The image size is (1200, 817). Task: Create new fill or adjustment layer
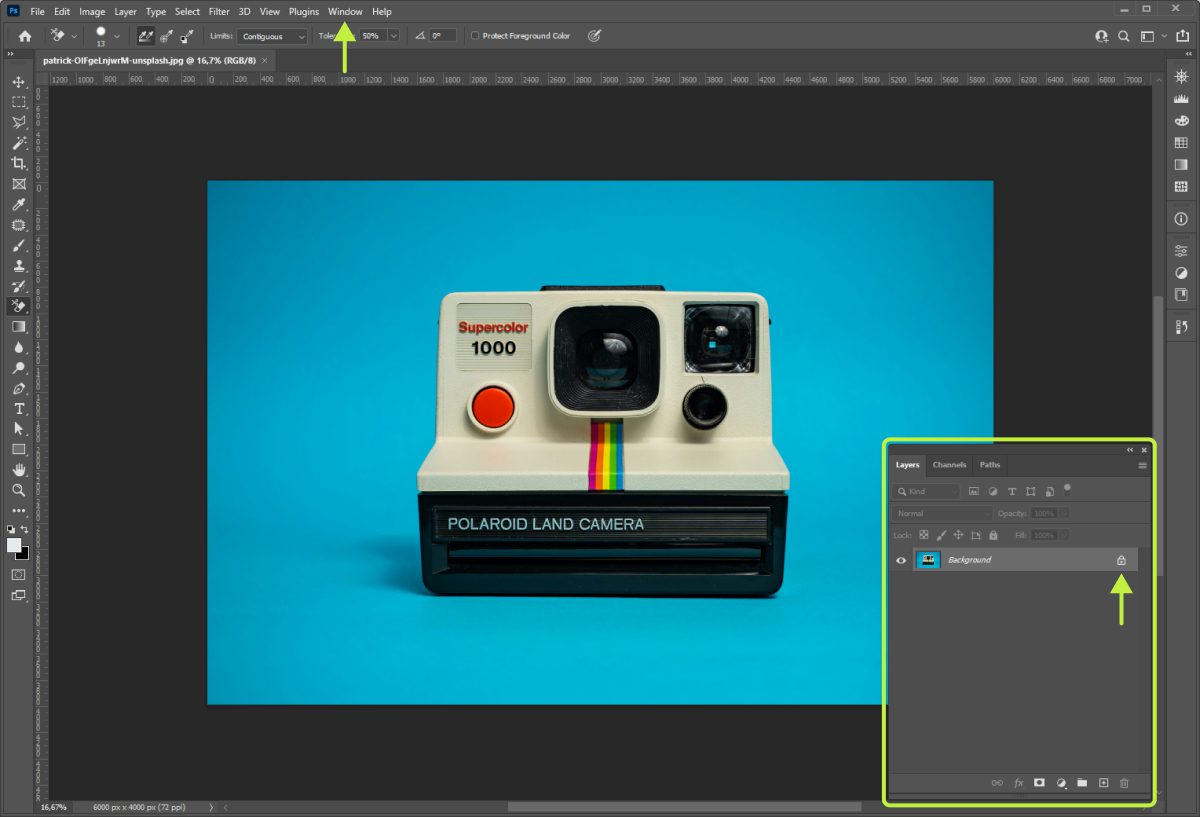click(1061, 783)
